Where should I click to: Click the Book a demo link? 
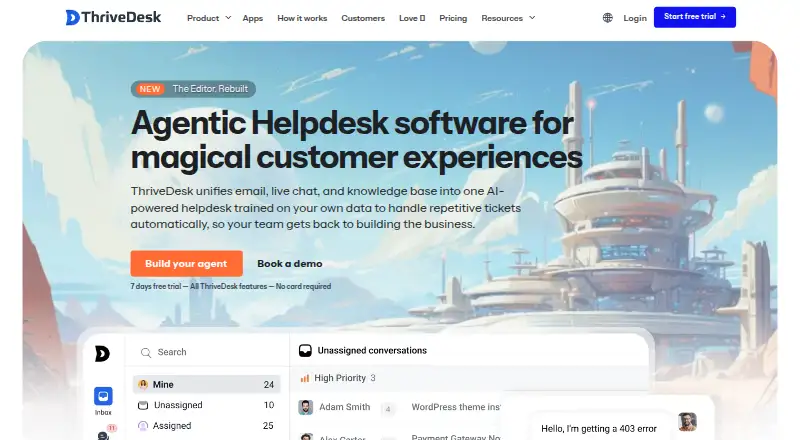290,263
